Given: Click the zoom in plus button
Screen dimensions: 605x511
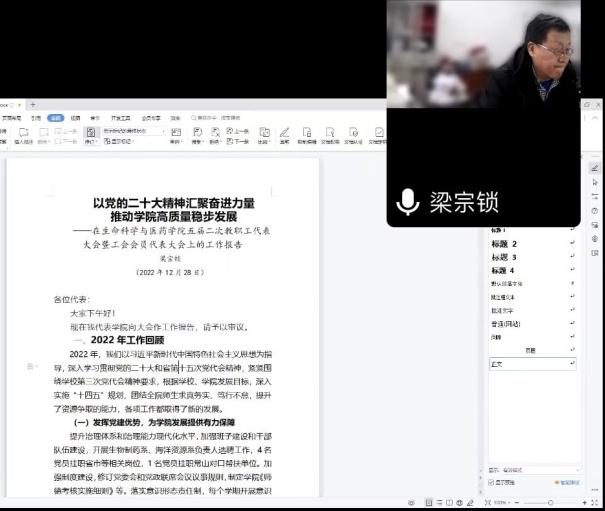Looking at the screenshot, I should [x=585, y=503].
